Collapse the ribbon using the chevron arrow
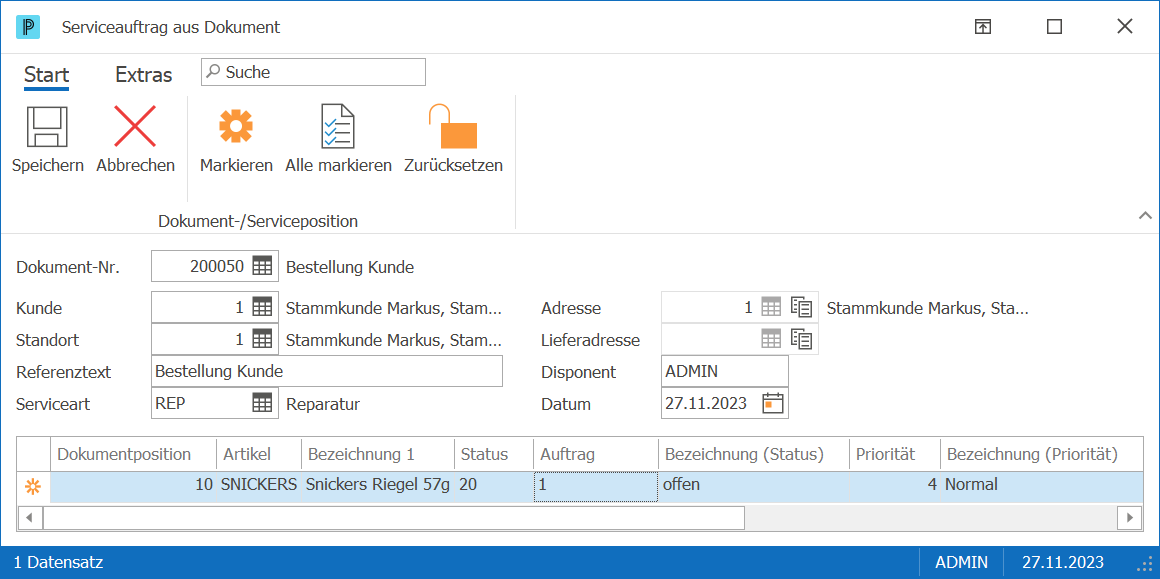This screenshot has width=1160, height=579. tap(1144, 216)
